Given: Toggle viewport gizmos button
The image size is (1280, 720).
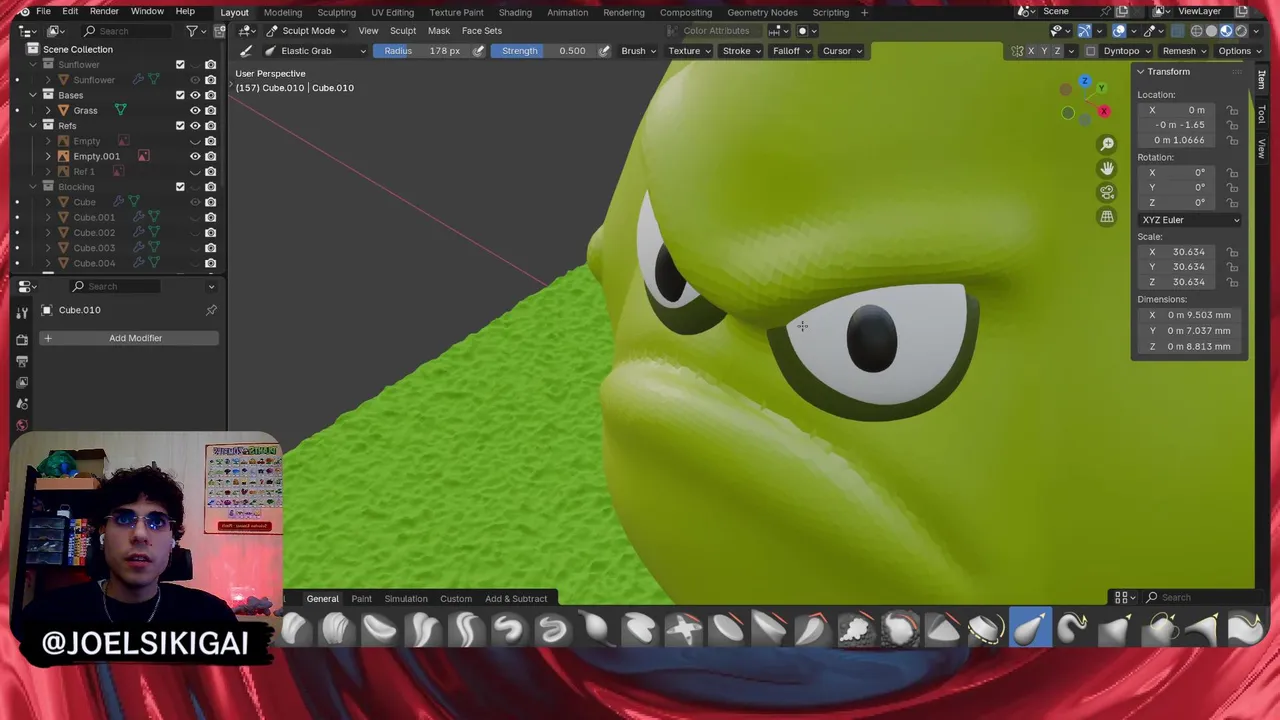Looking at the screenshot, I should 1084,31.
